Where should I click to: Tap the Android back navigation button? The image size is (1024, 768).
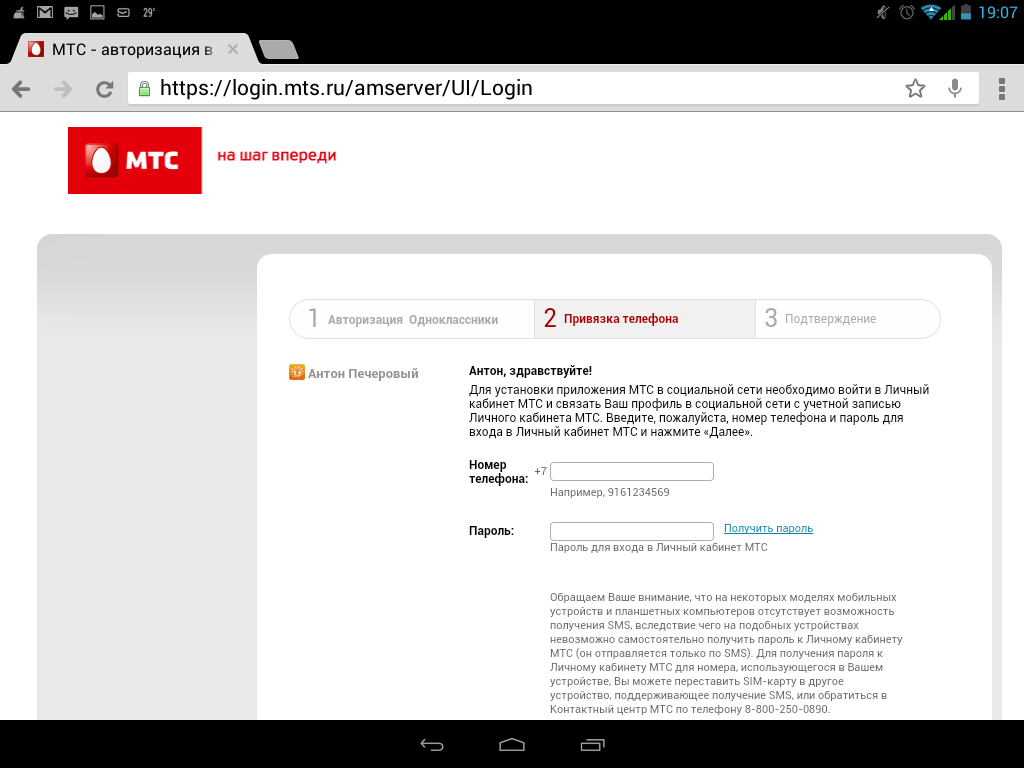tap(432, 744)
